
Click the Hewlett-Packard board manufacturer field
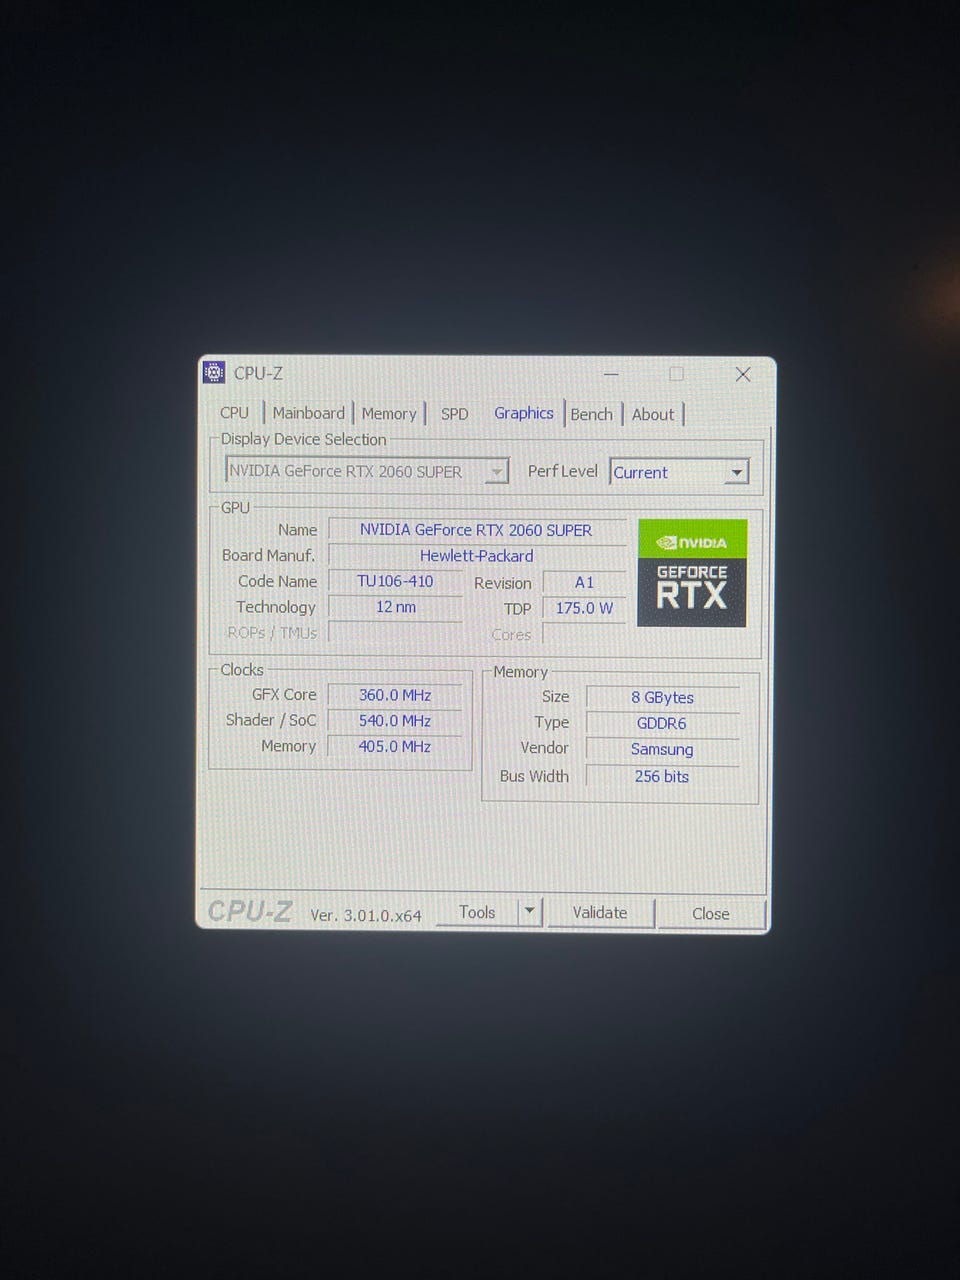tap(476, 556)
